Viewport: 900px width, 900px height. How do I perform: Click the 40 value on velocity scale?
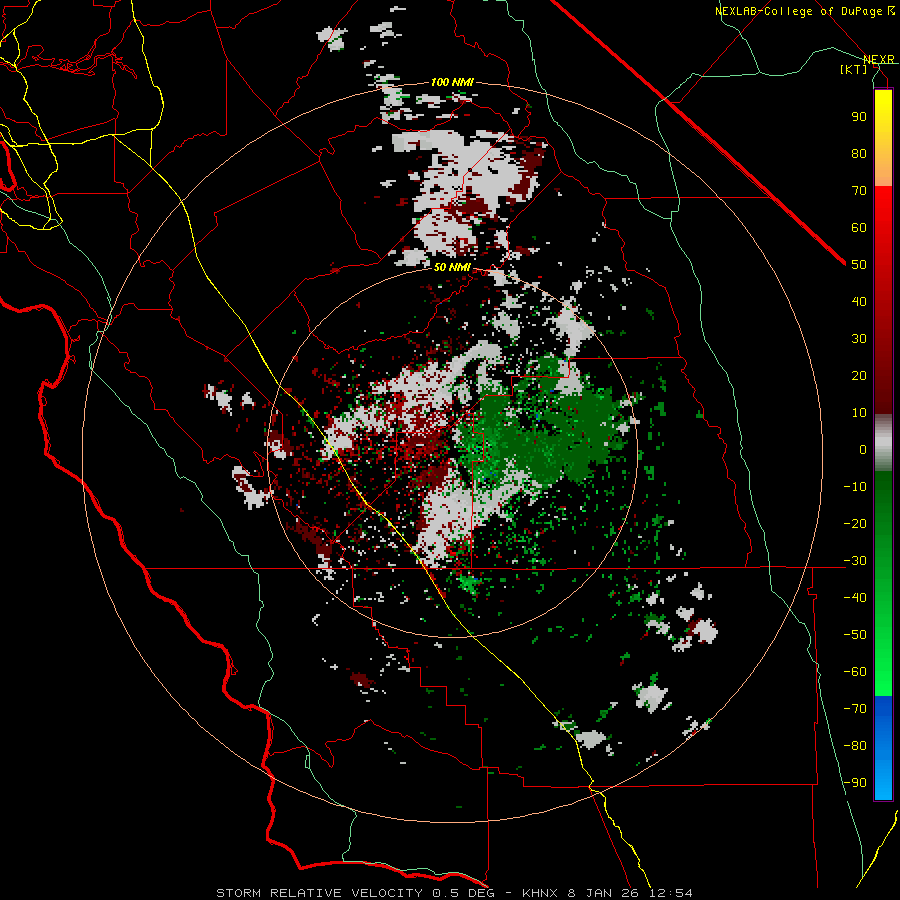pos(859,302)
